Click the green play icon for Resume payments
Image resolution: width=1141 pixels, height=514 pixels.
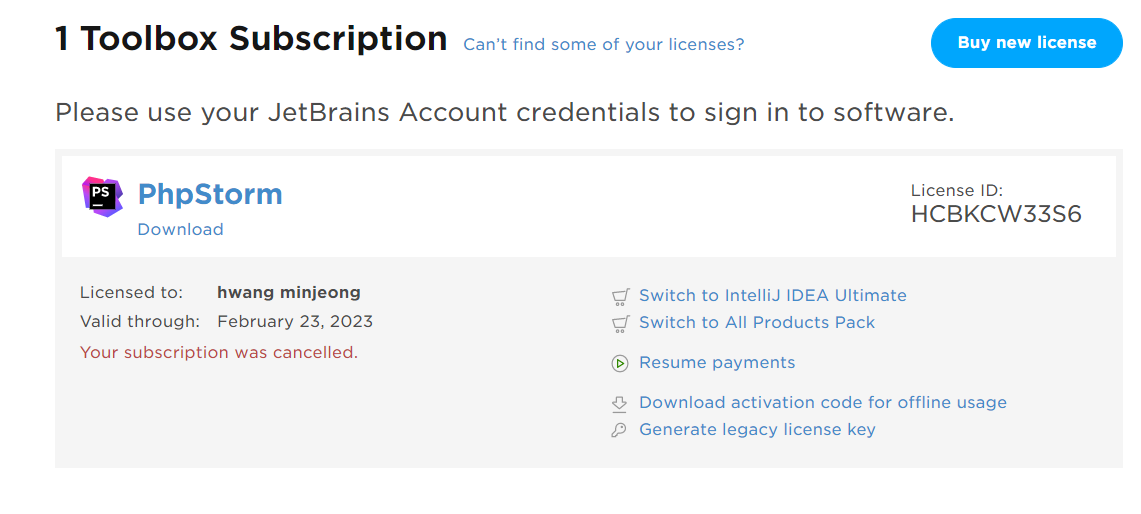point(620,363)
